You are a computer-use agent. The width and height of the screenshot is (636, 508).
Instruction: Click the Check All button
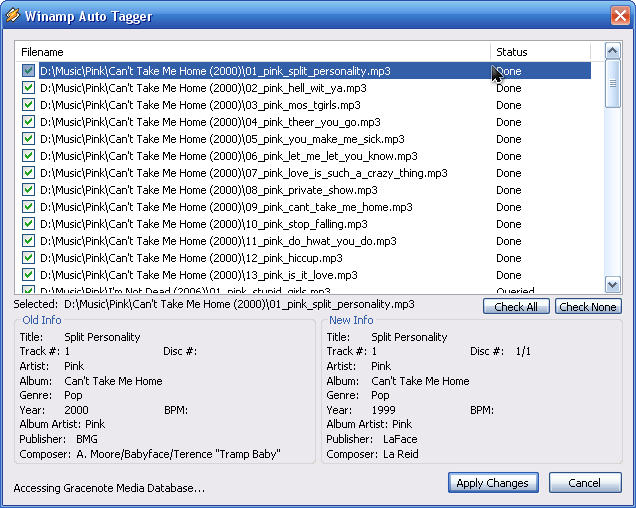click(x=516, y=306)
